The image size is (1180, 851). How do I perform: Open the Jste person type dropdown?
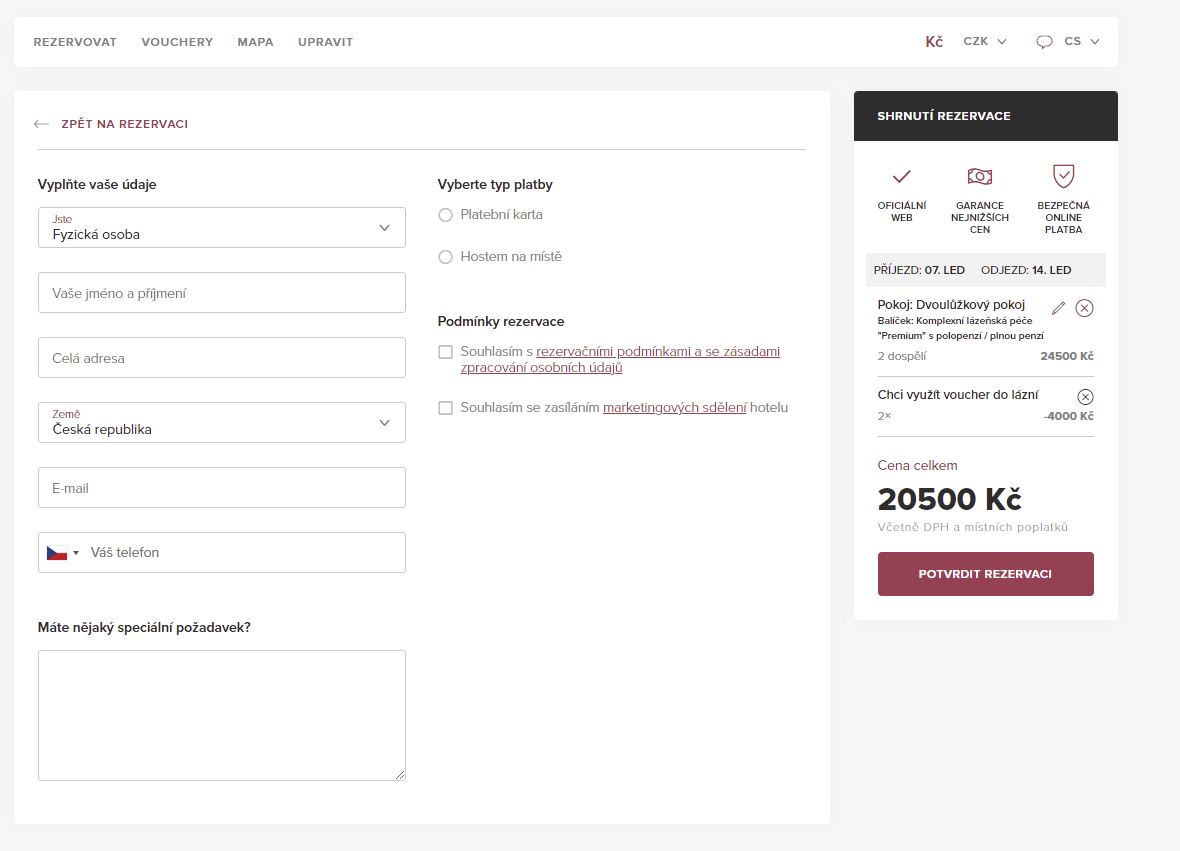[x=221, y=228]
